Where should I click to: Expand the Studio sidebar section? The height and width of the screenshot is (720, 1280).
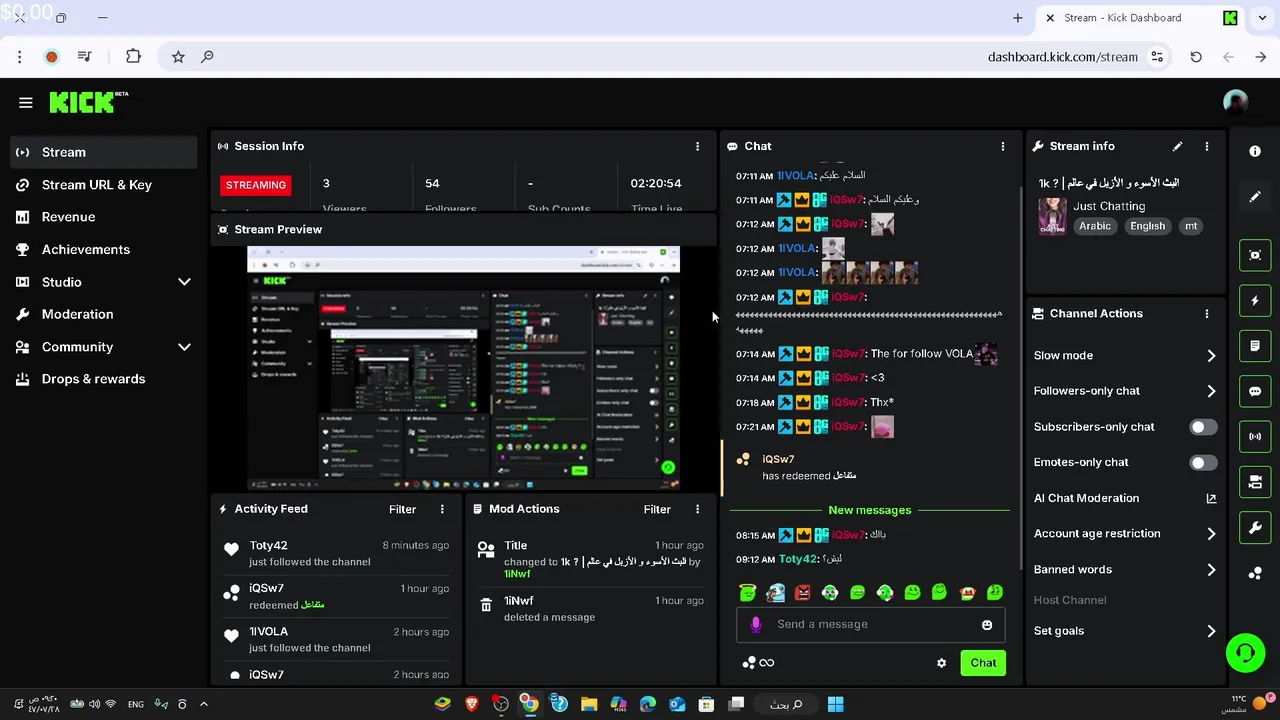click(x=184, y=282)
